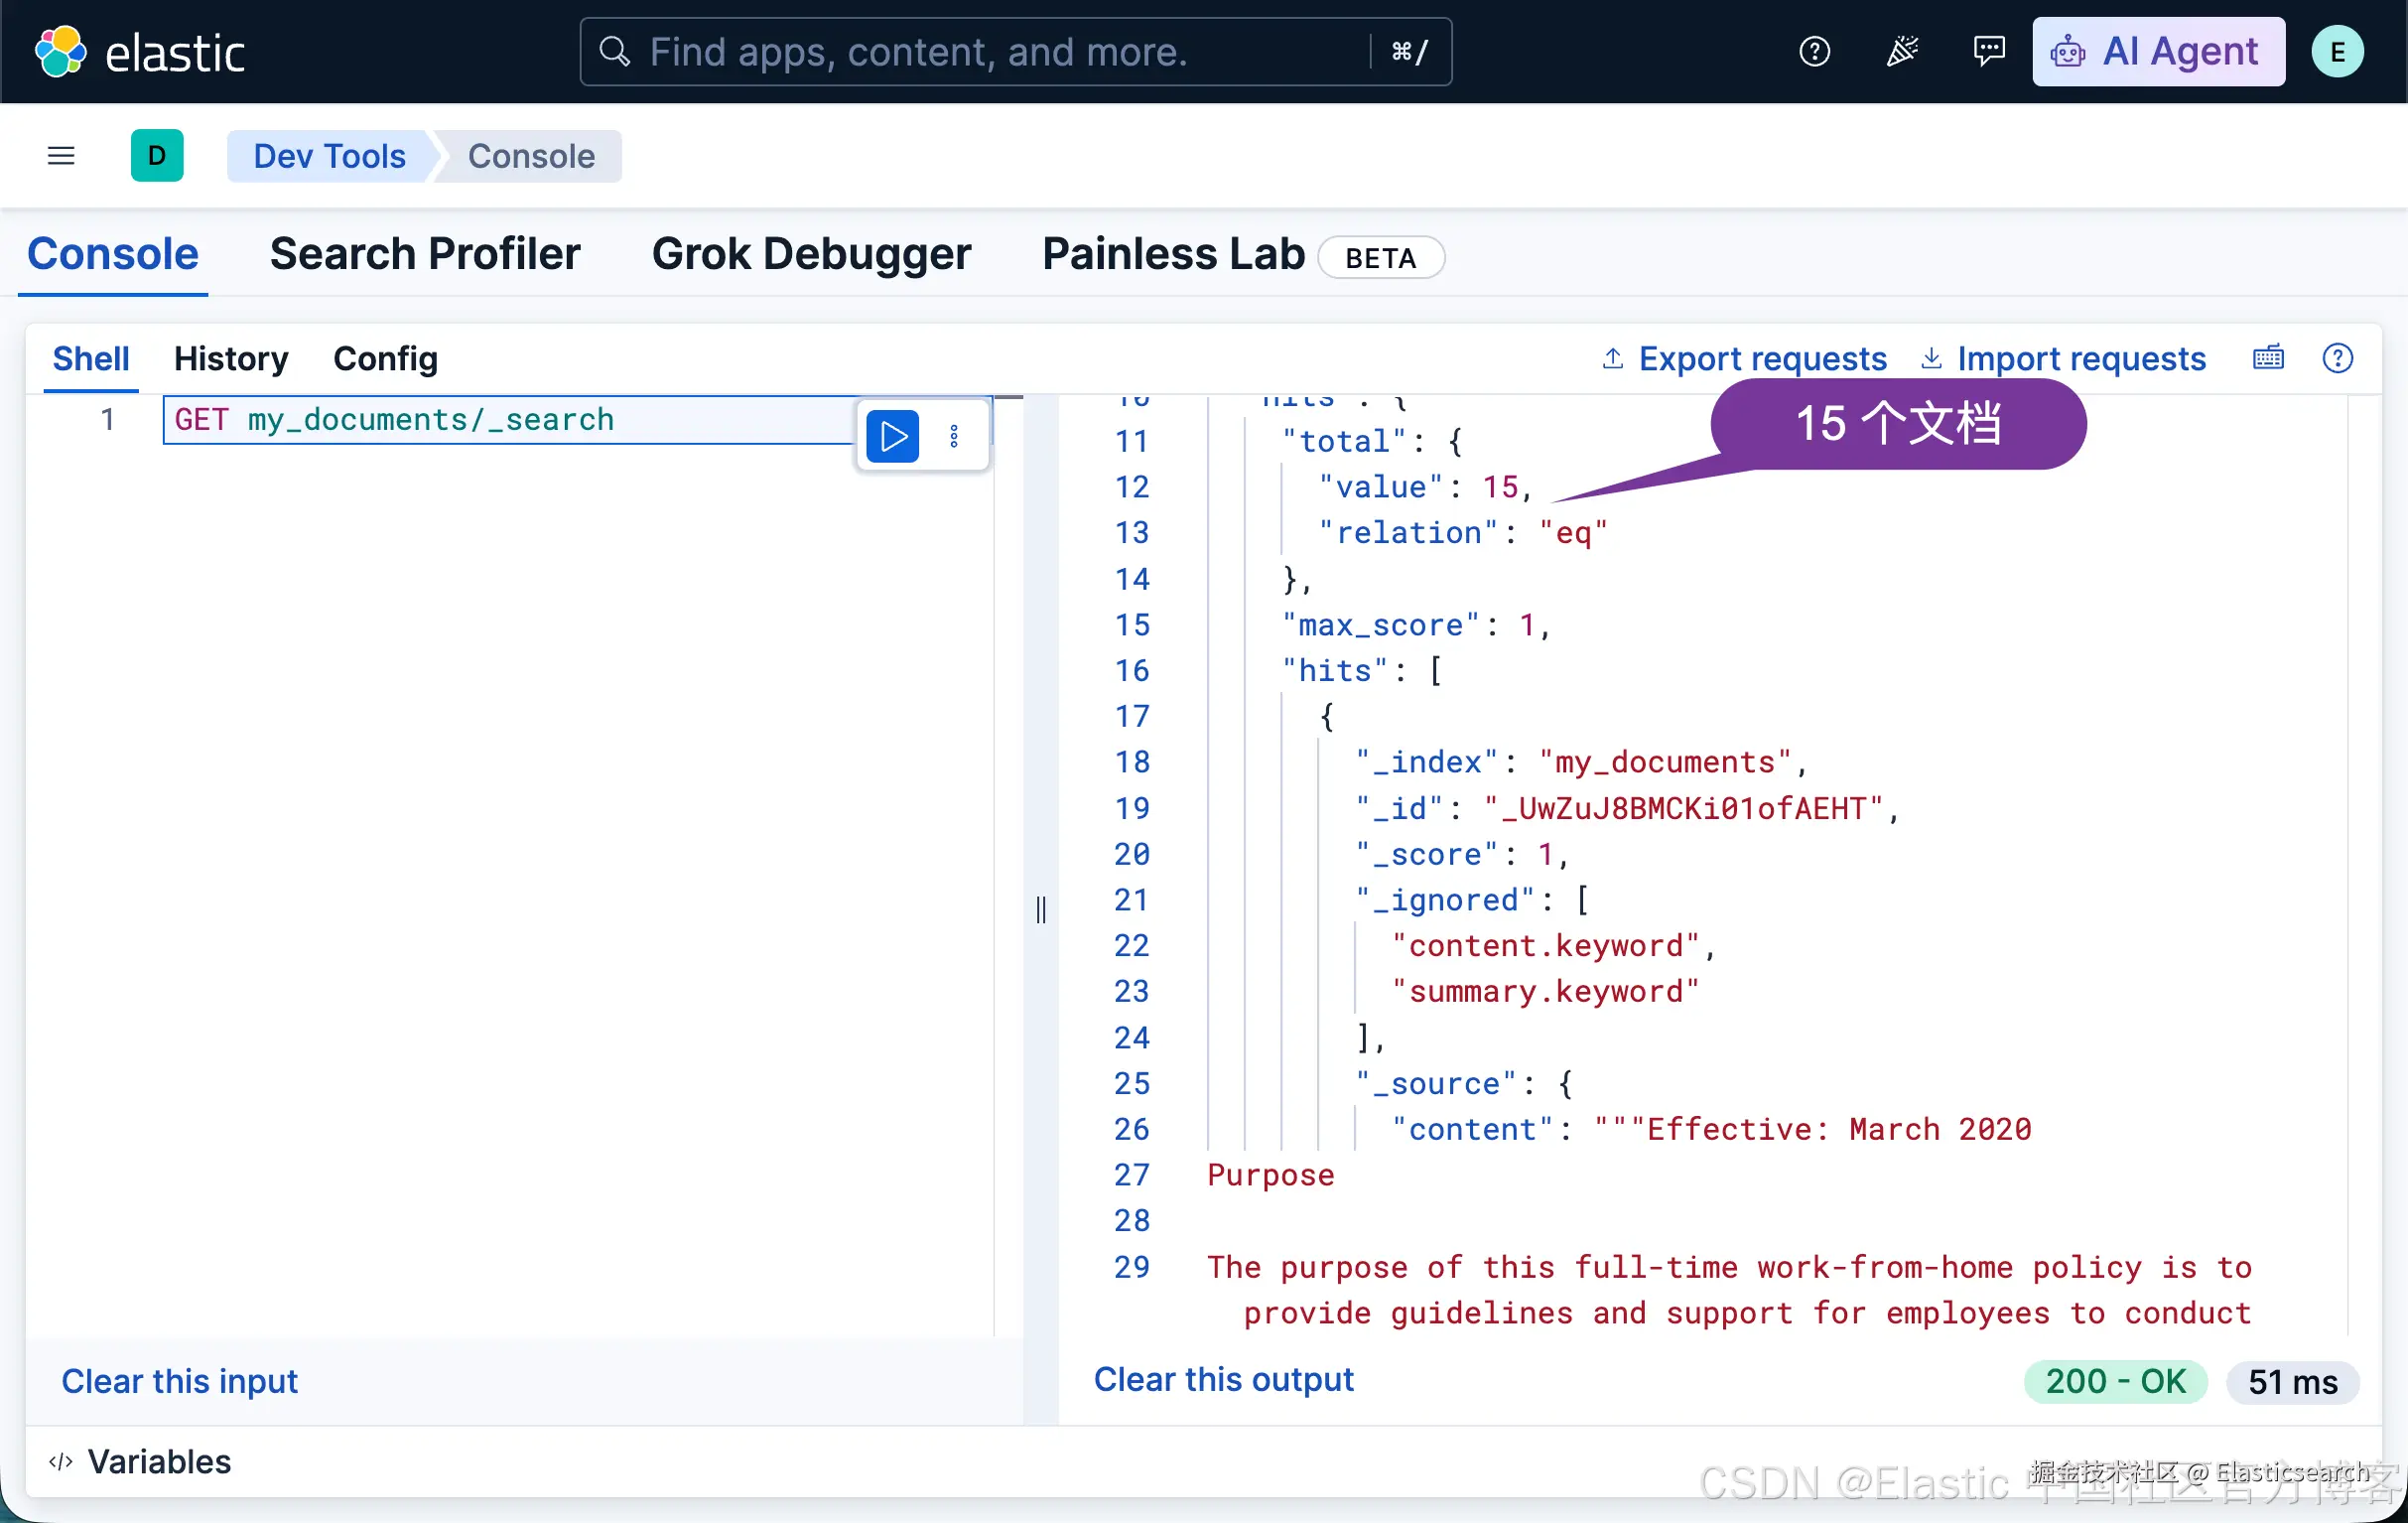Viewport: 2408px width, 1523px height.
Task: Expand the Variables panel
Action: click(140, 1461)
